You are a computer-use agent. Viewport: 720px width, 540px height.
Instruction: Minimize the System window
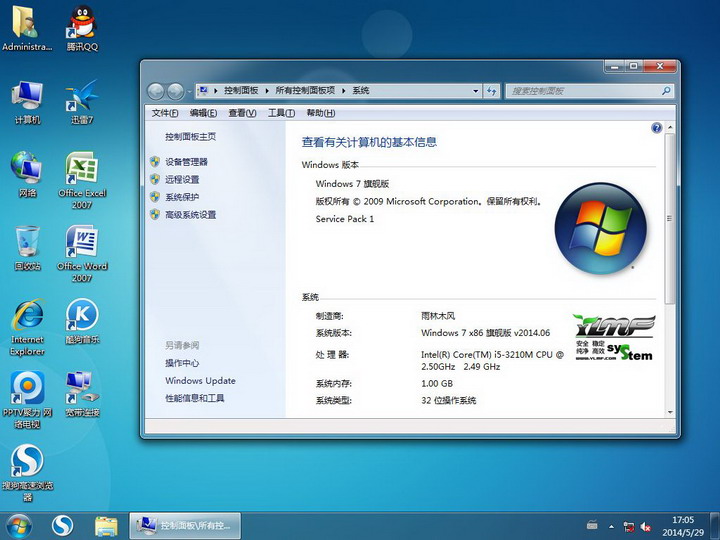[x=614, y=66]
